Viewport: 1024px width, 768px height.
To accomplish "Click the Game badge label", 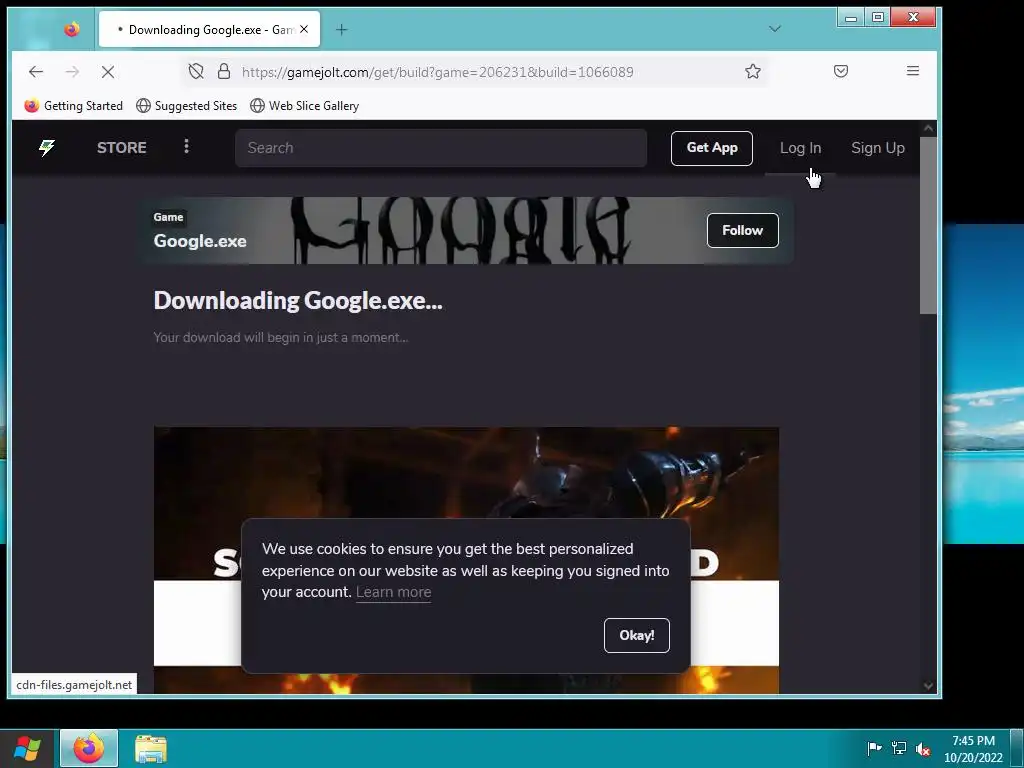I will pos(168,217).
